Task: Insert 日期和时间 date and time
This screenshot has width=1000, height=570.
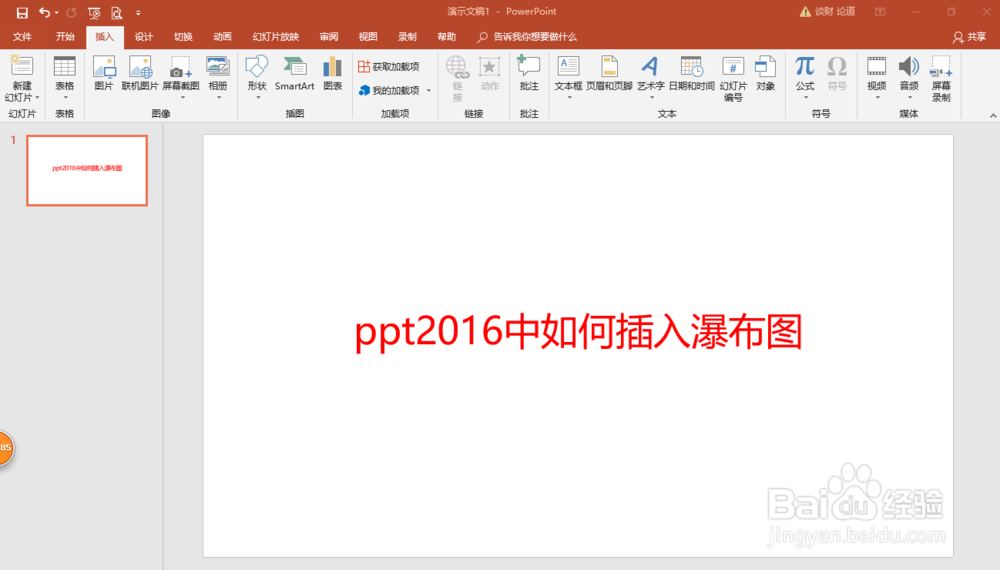Action: tap(691, 73)
